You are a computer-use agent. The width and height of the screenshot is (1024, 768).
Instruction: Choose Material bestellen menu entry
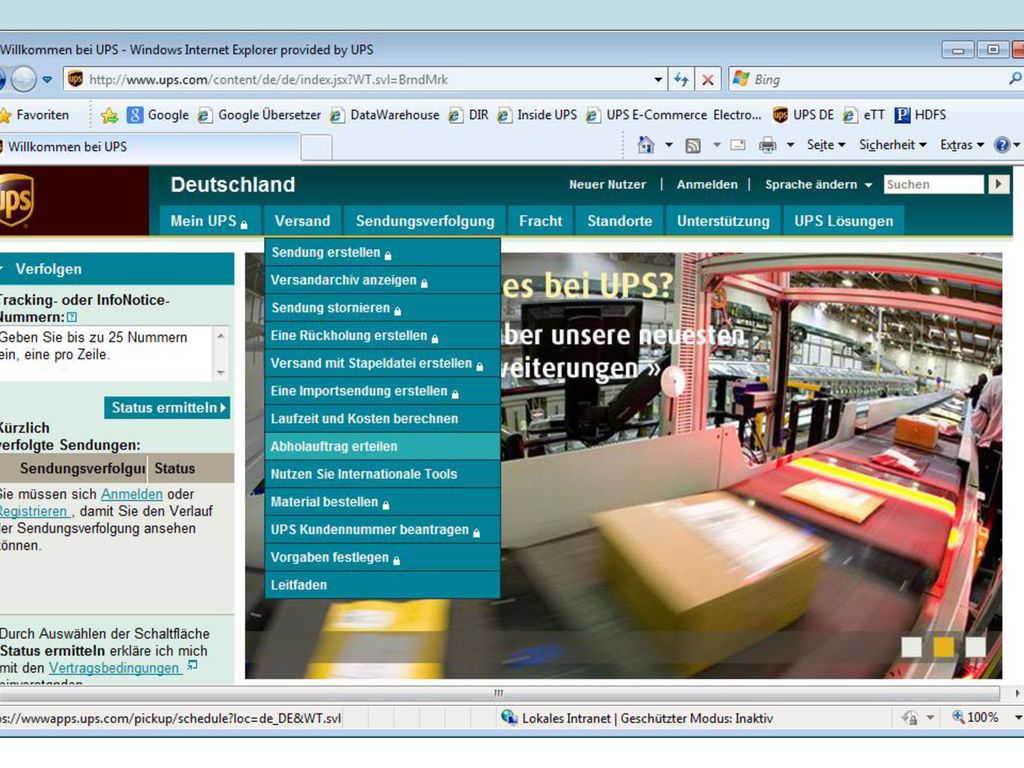coord(383,502)
